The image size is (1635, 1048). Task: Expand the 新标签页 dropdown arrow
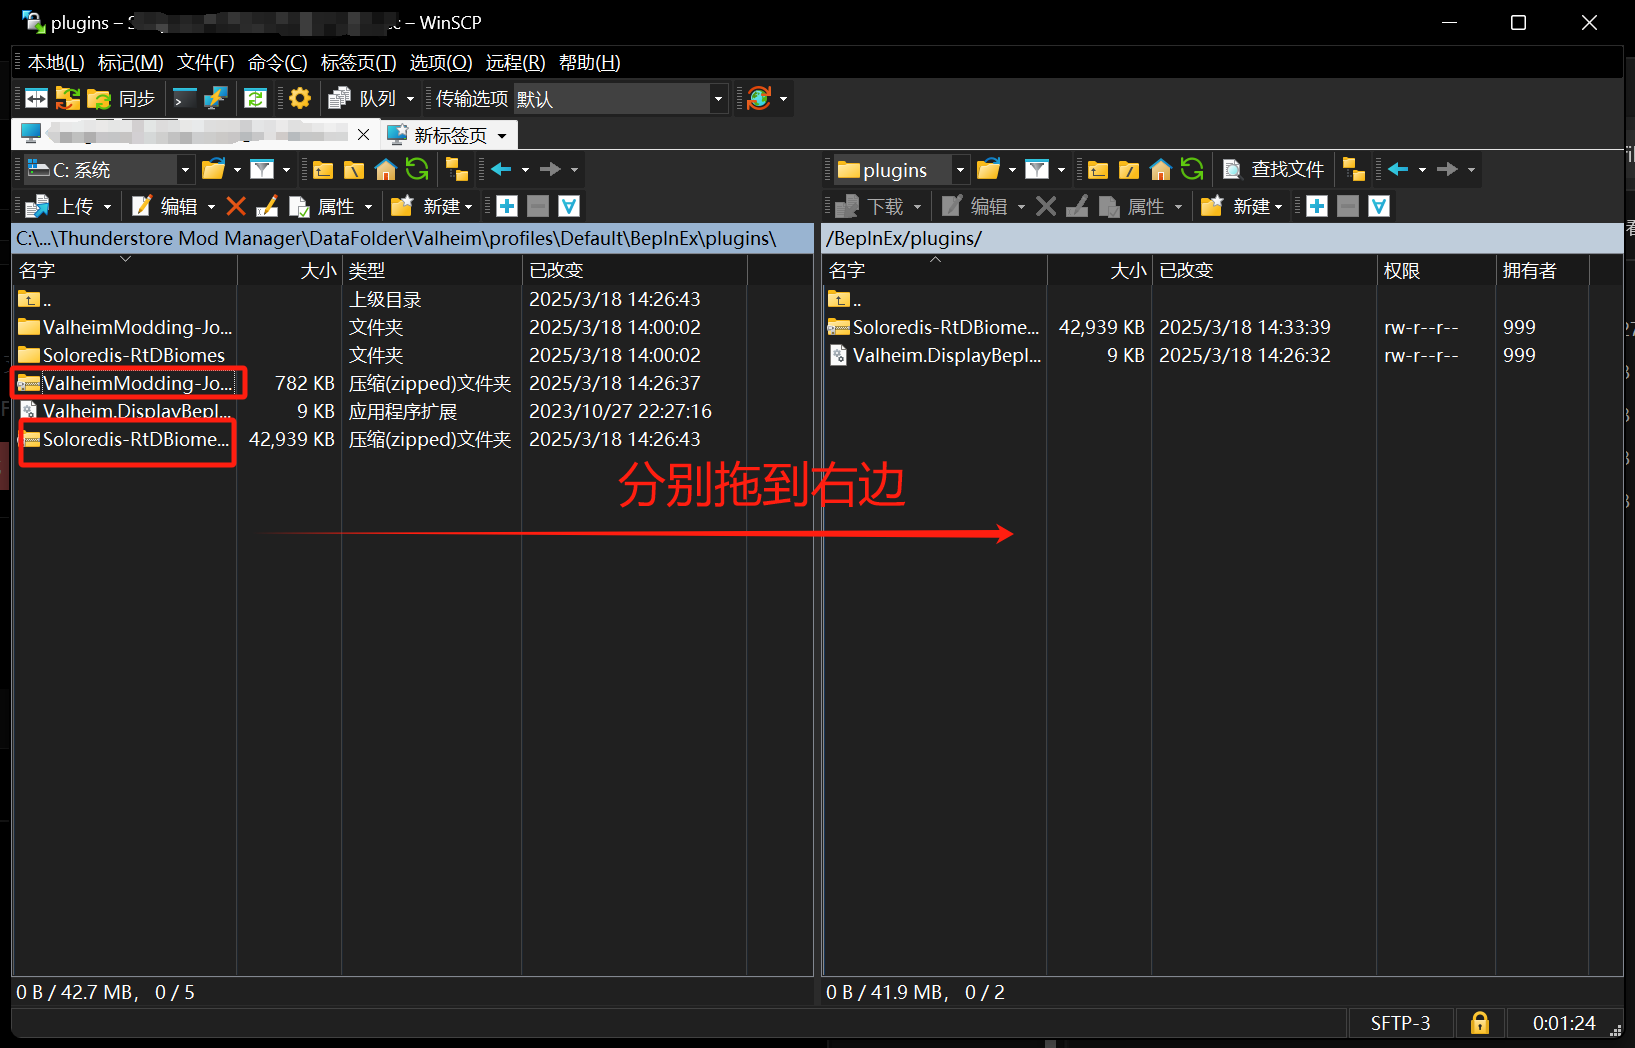pyautogui.click(x=502, y=135)
